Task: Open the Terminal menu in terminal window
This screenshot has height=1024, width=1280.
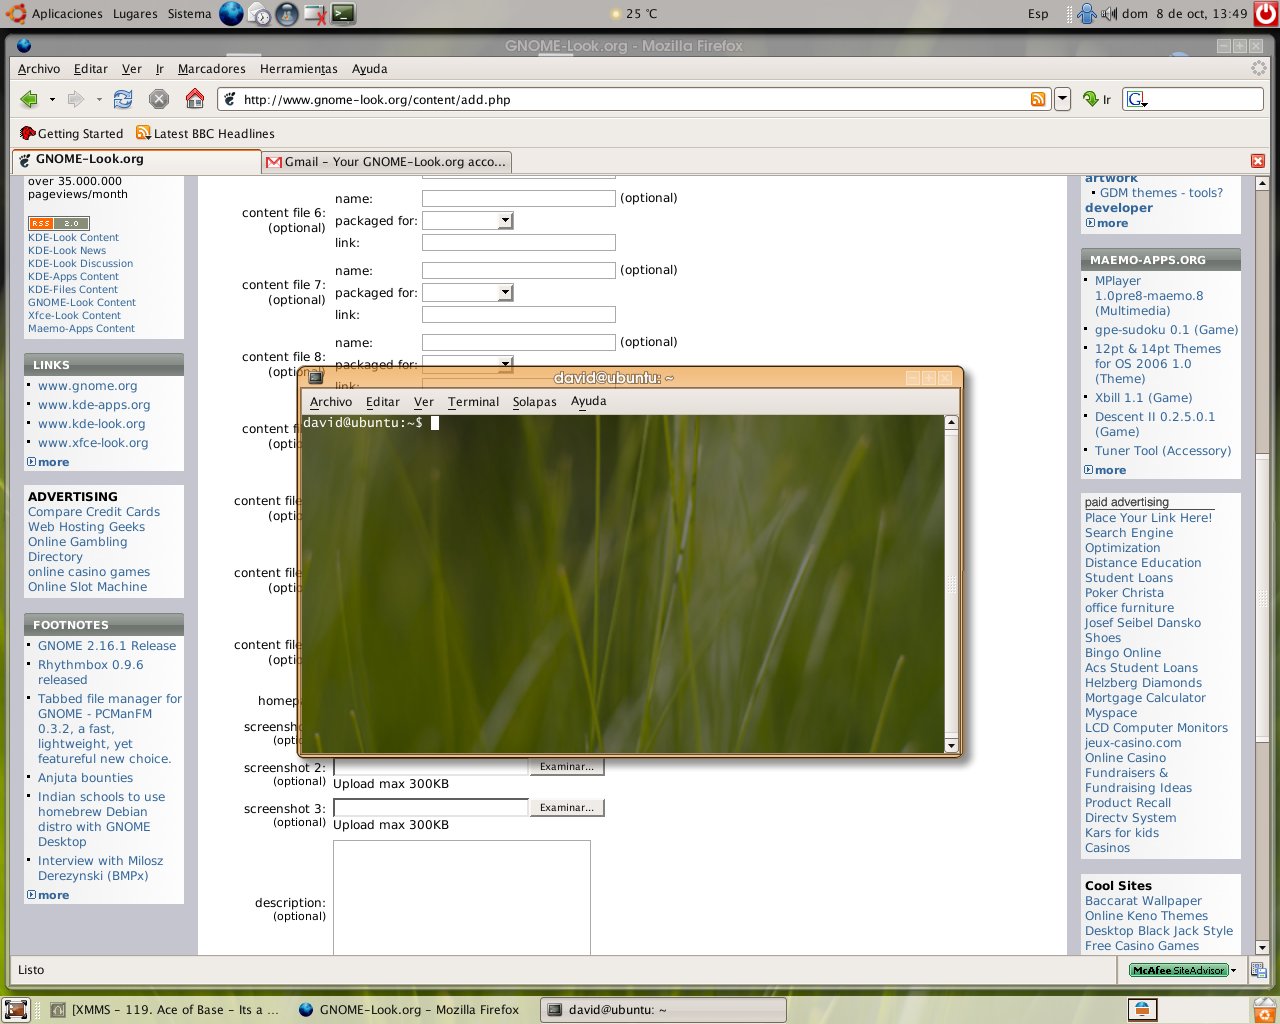Action: coord(473,401)
